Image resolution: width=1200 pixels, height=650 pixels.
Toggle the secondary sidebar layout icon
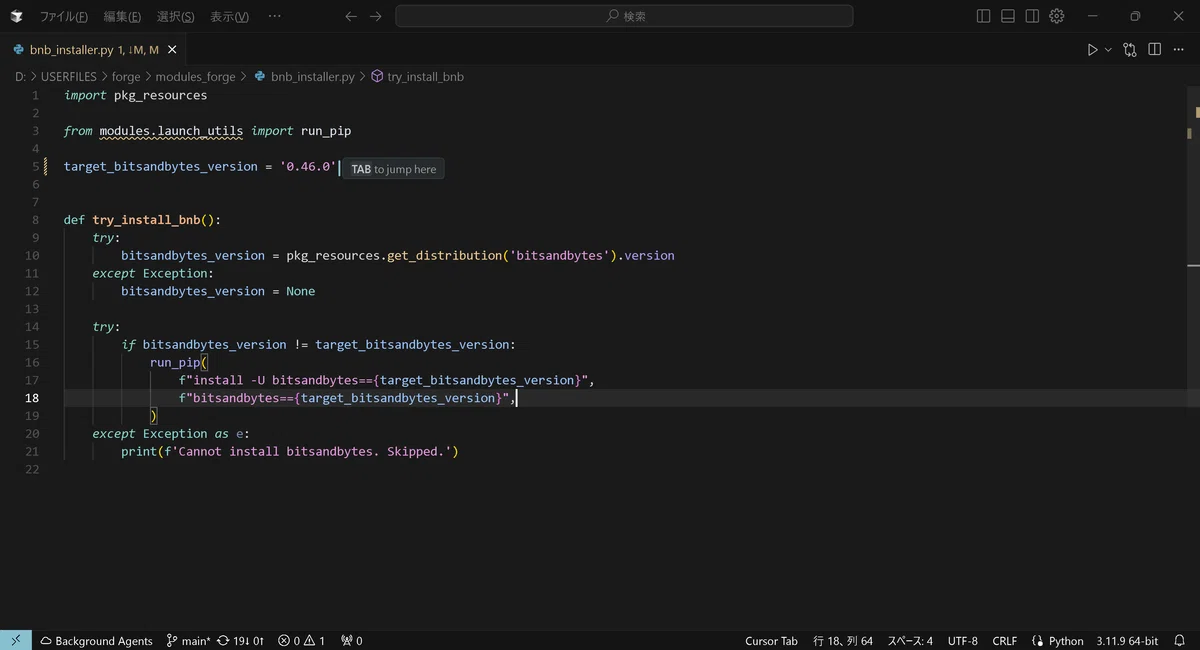(1032, 16)
